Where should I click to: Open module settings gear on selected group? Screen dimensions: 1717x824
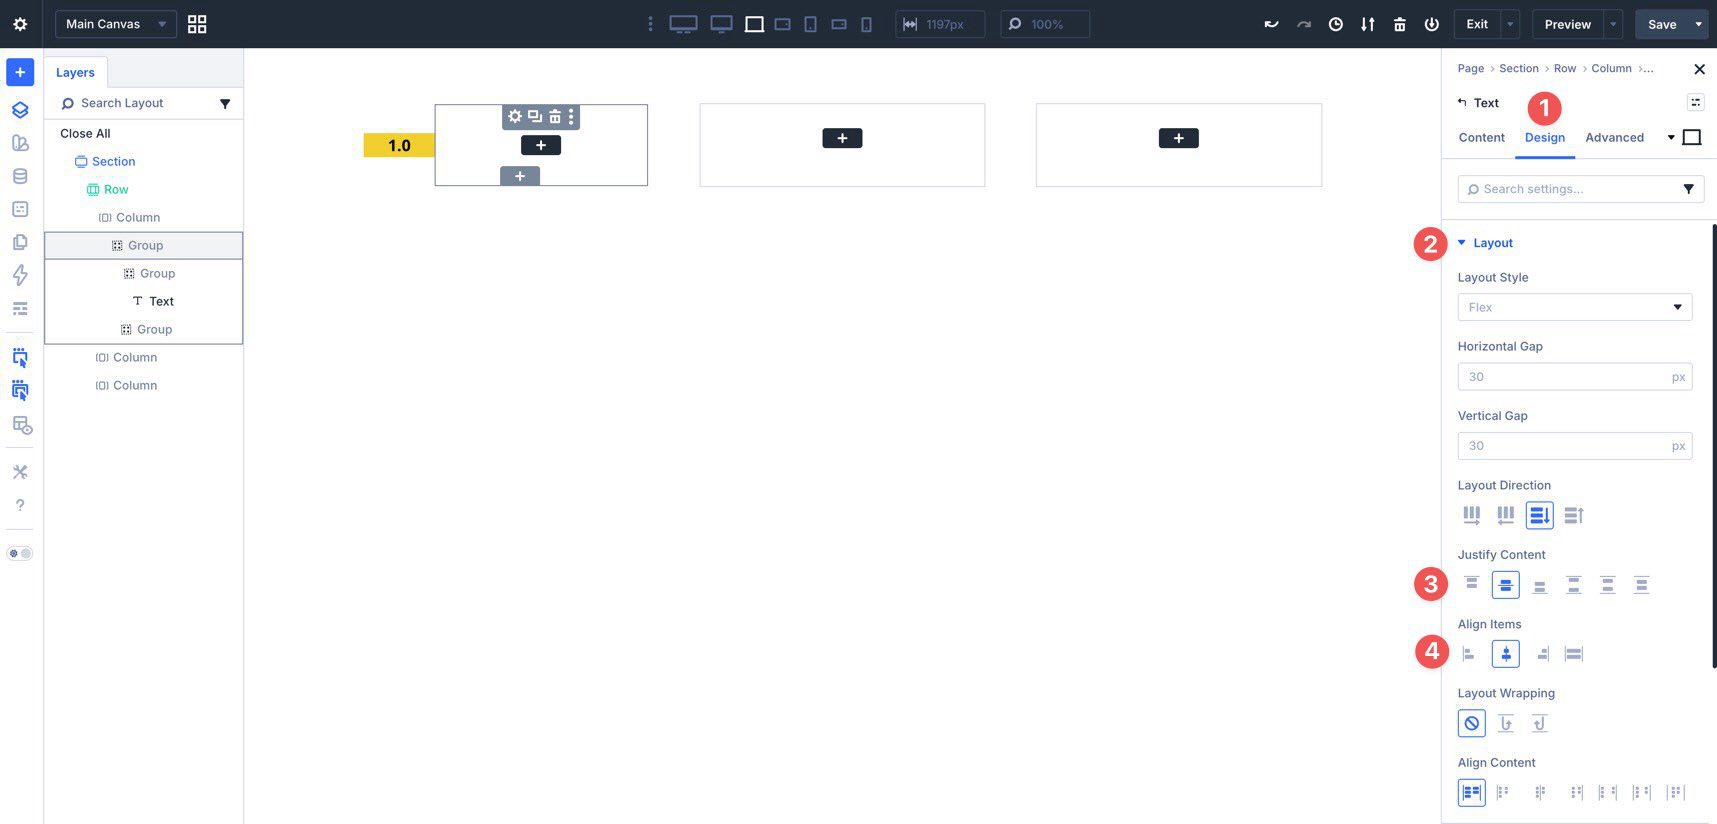514,117
